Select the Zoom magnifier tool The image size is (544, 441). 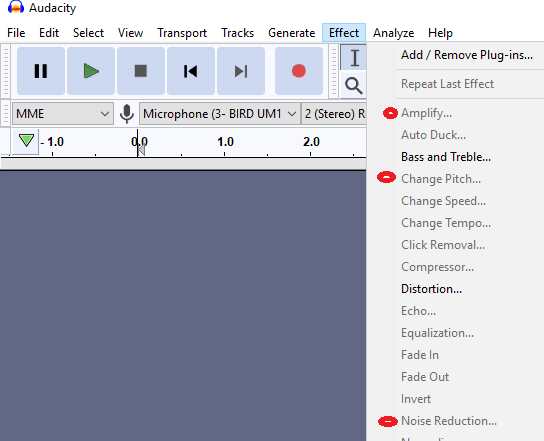tap(354, 86)
